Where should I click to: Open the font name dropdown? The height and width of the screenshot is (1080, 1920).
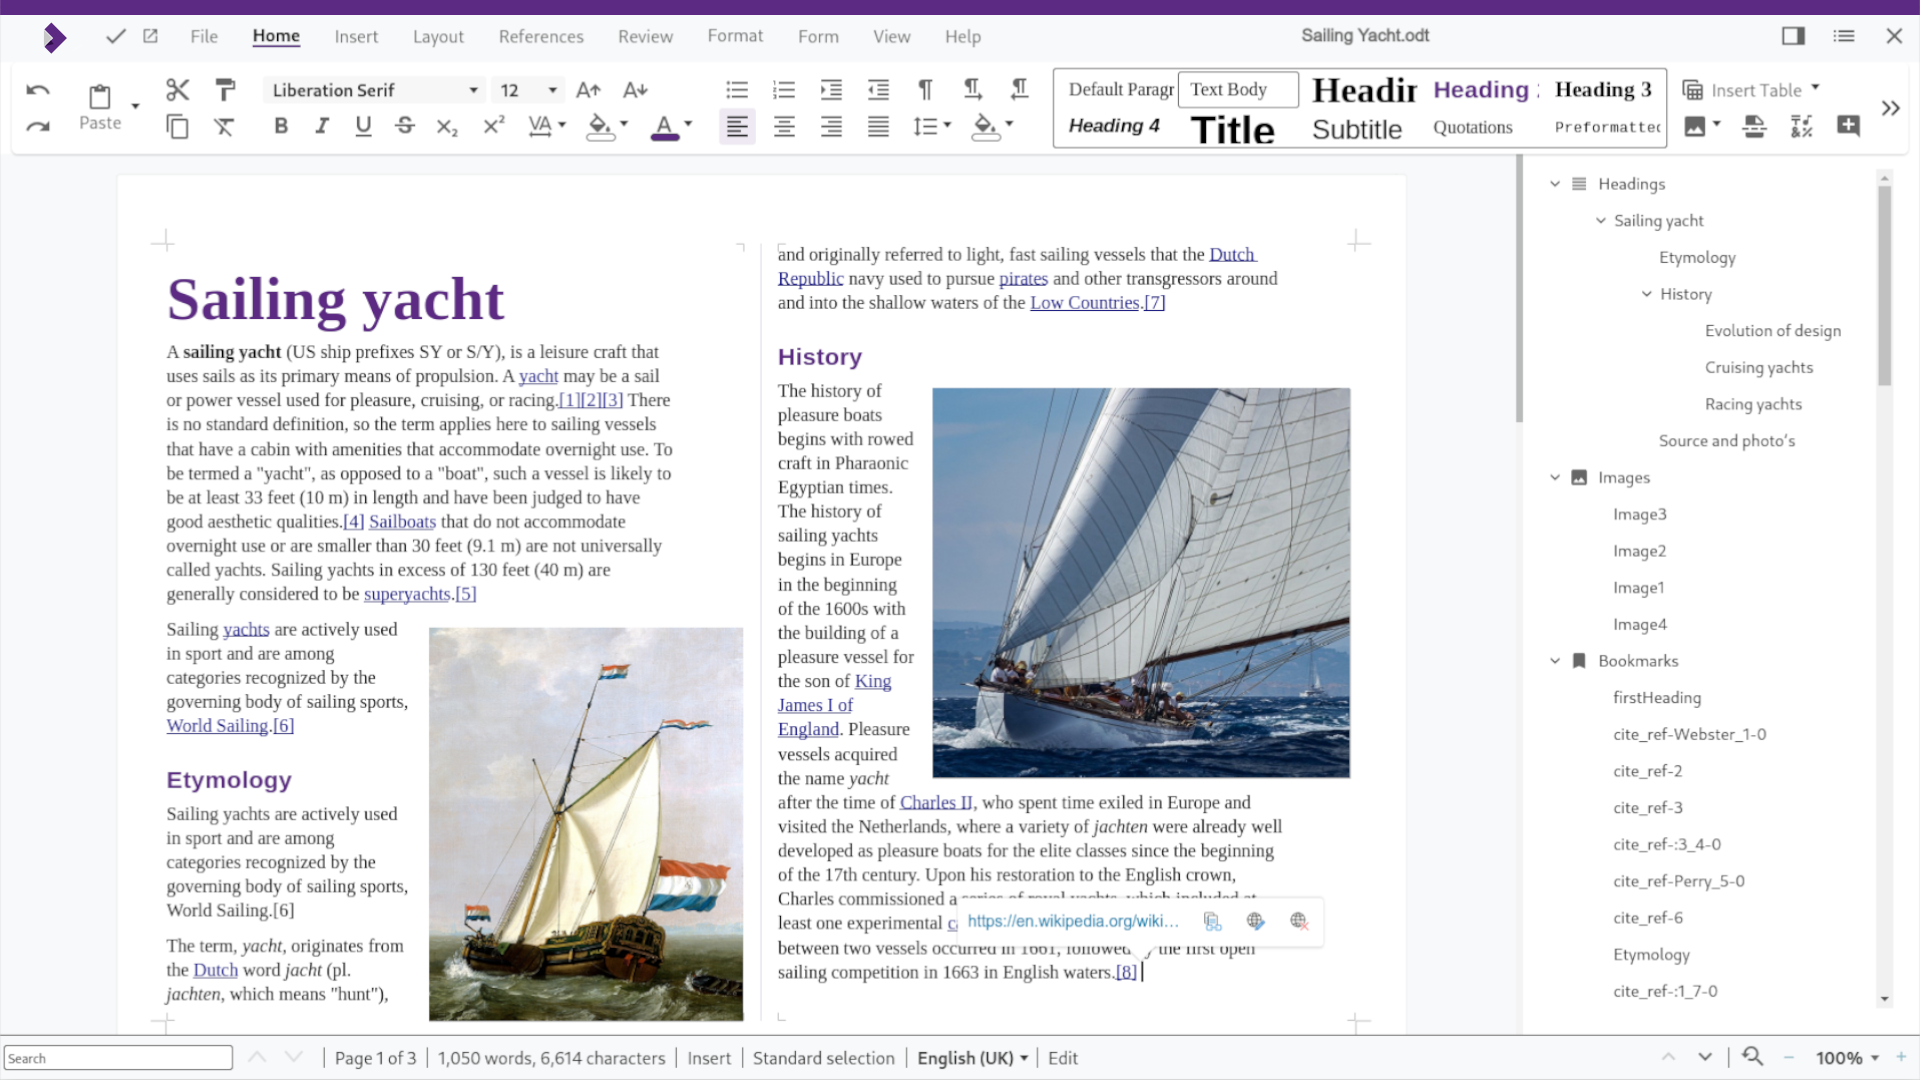click(x=471, y=89)
